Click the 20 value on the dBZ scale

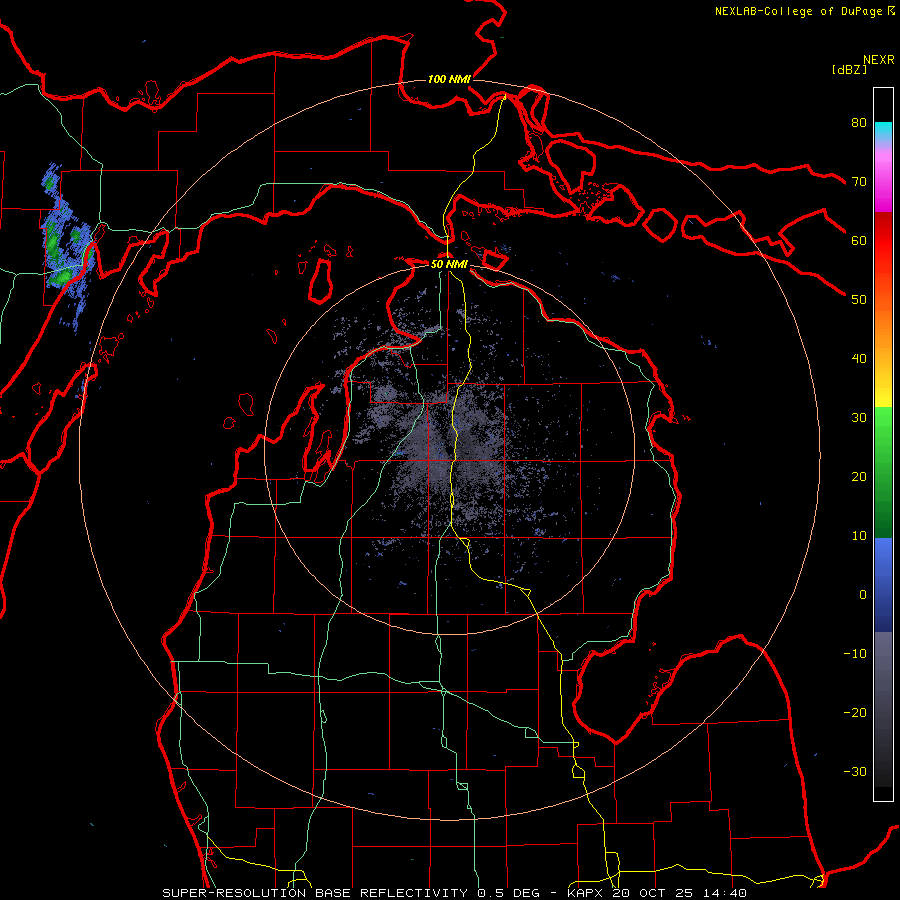point(859,476)
